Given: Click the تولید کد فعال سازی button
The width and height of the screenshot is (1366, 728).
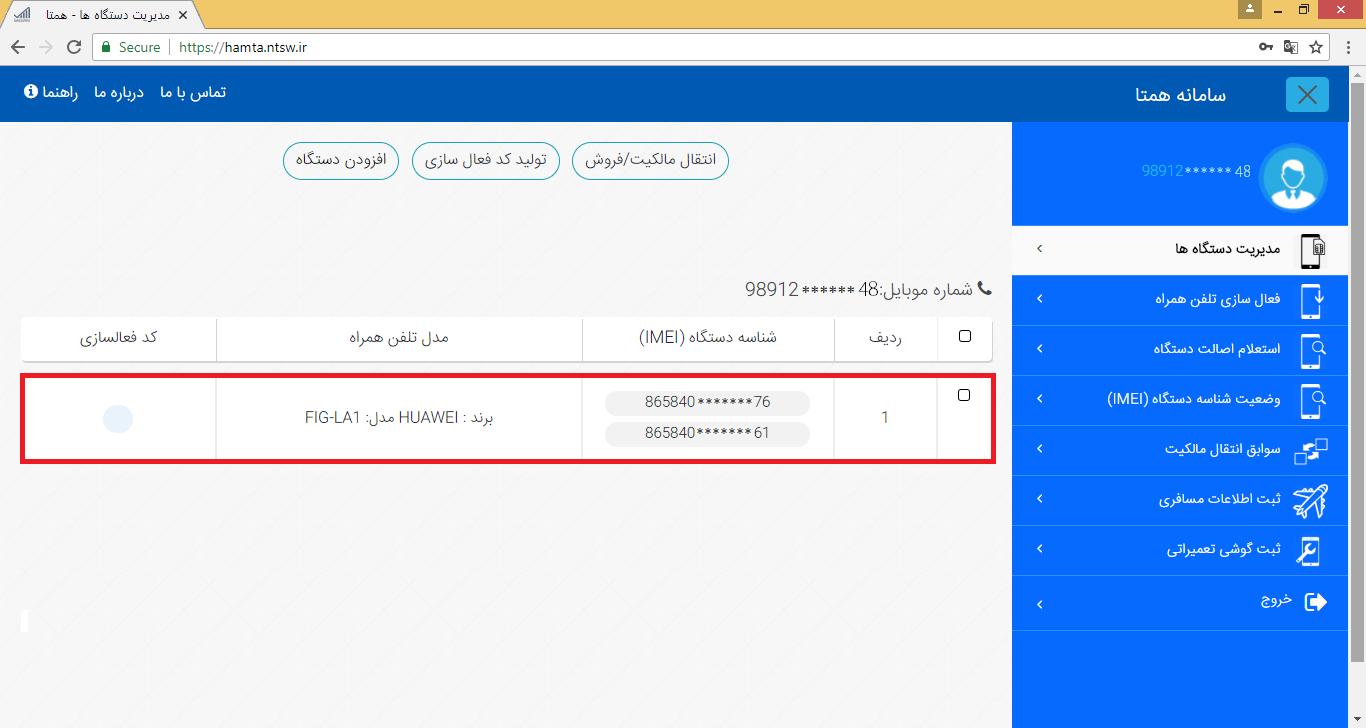Looking at the screenshot, I should (485, 161).
